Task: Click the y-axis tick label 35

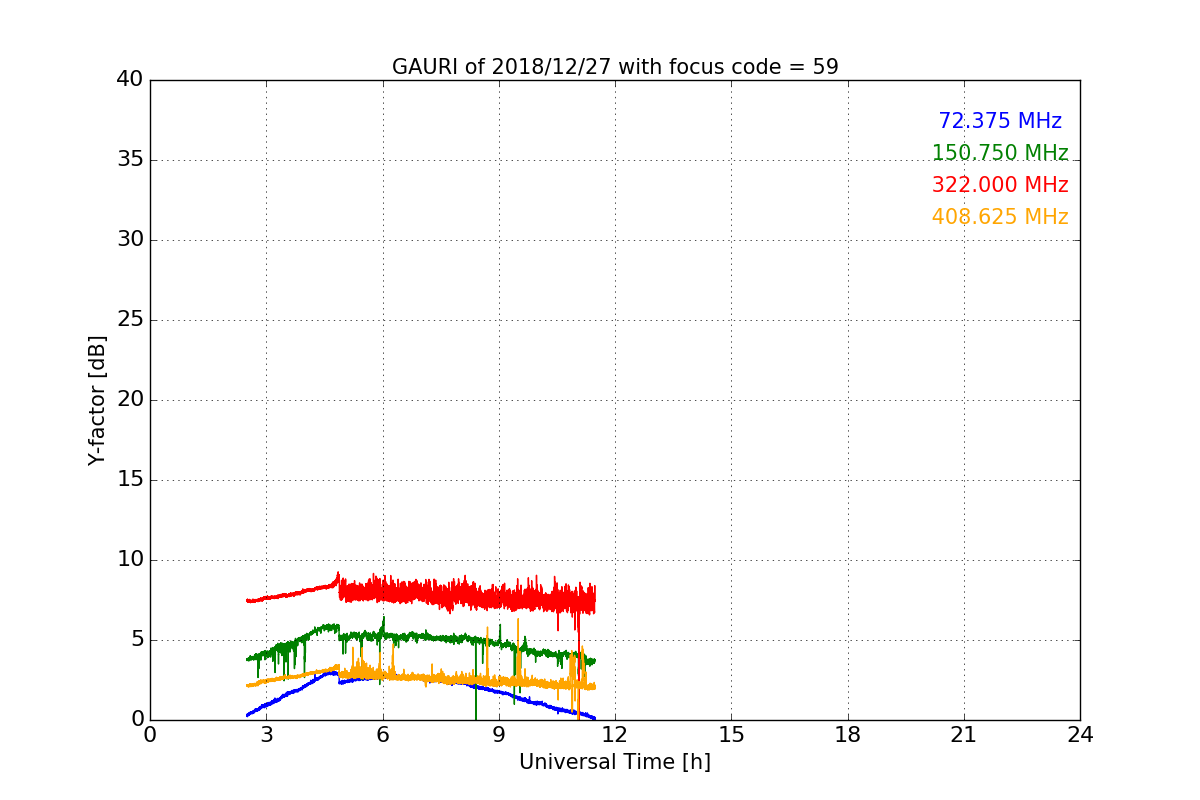Action: coord(130,160)
